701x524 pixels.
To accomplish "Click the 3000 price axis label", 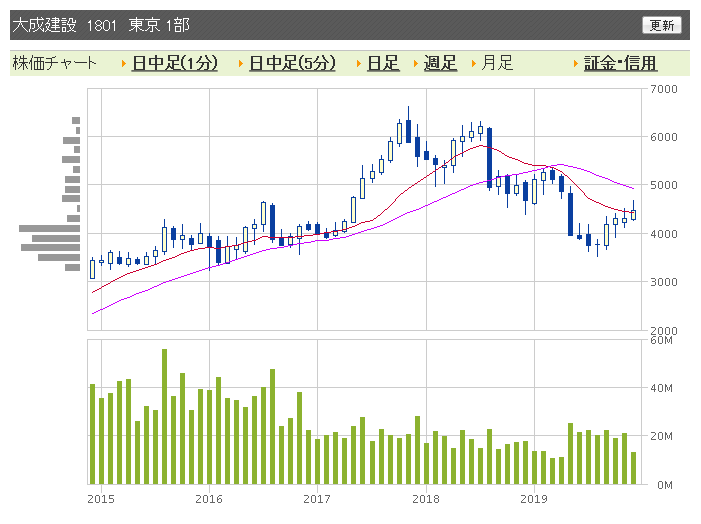I will (664, 282).
